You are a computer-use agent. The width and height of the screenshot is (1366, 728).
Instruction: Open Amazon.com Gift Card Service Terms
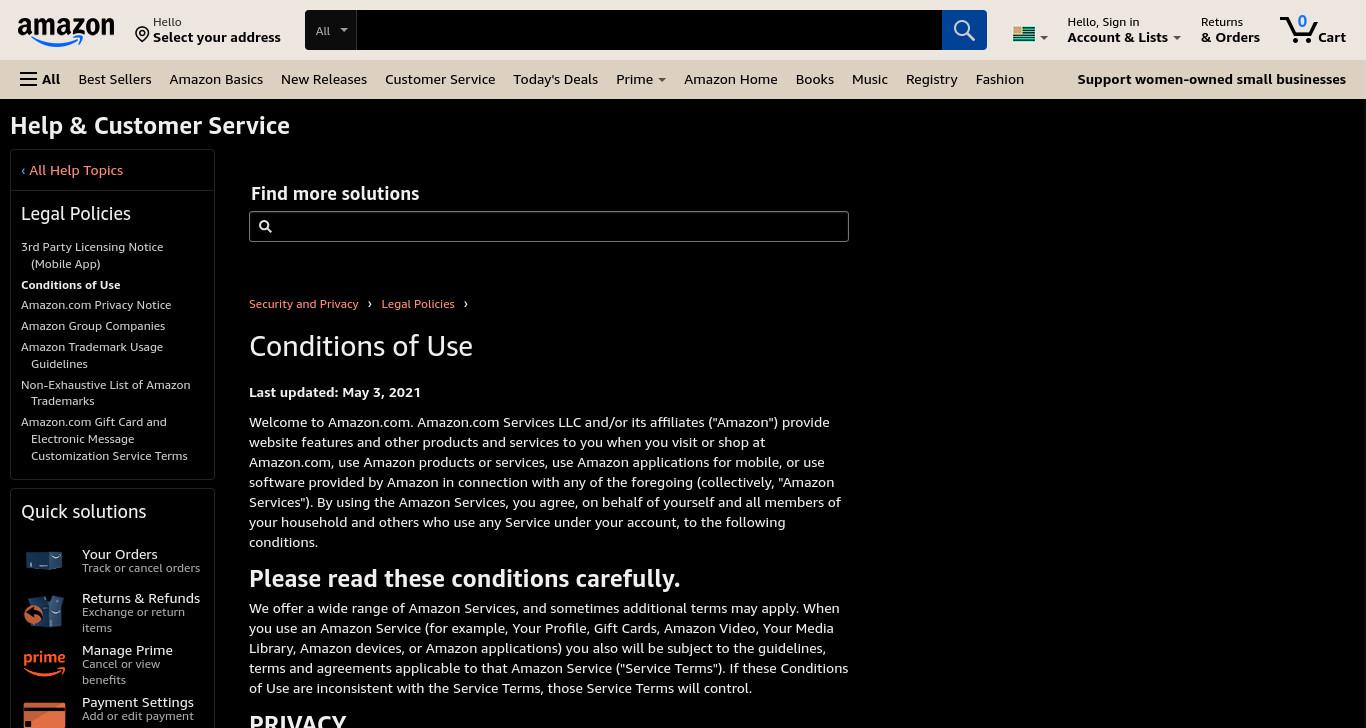[104, 439]
